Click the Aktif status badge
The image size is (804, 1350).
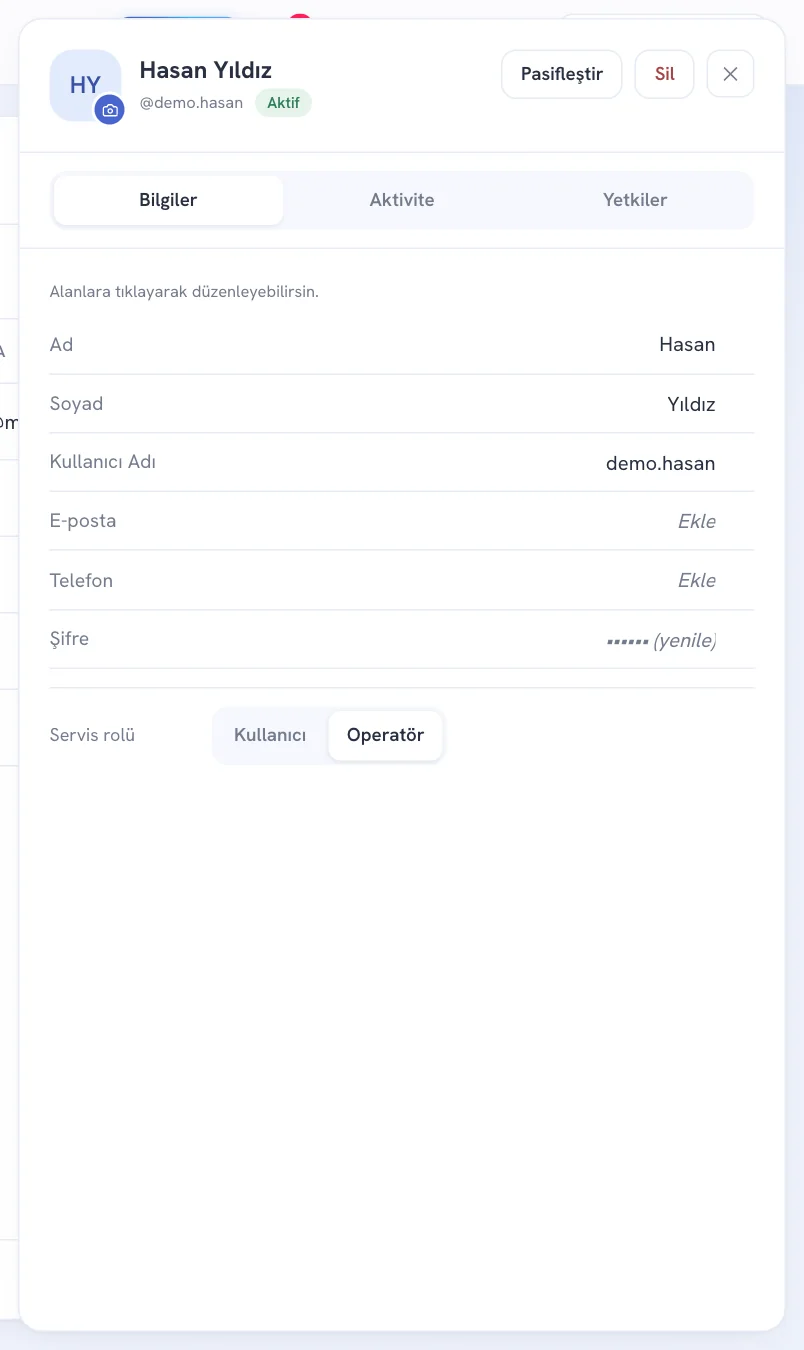tap(283, 103)
